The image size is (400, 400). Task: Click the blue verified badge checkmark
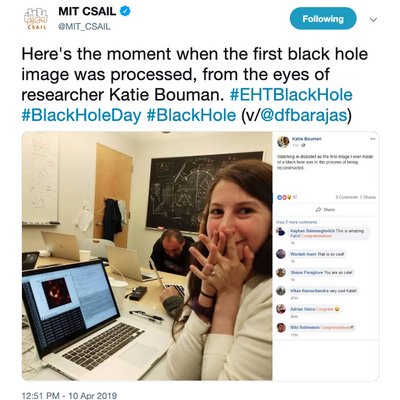125,11
